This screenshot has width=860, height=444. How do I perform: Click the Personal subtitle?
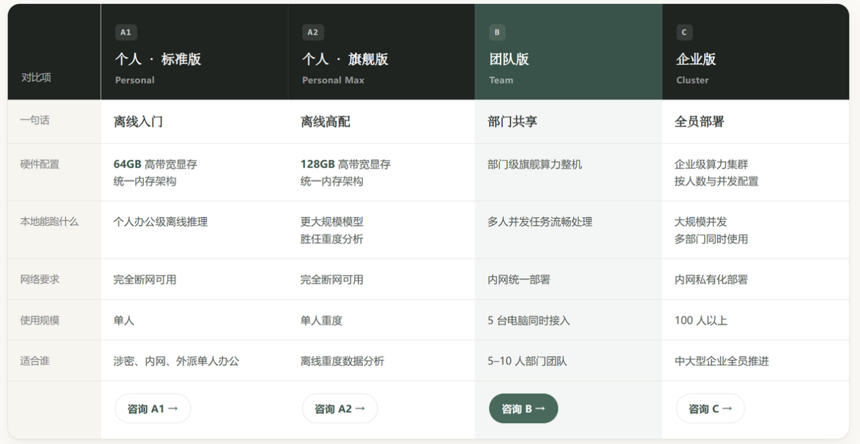pyautogui.click(x=134, y=80)
